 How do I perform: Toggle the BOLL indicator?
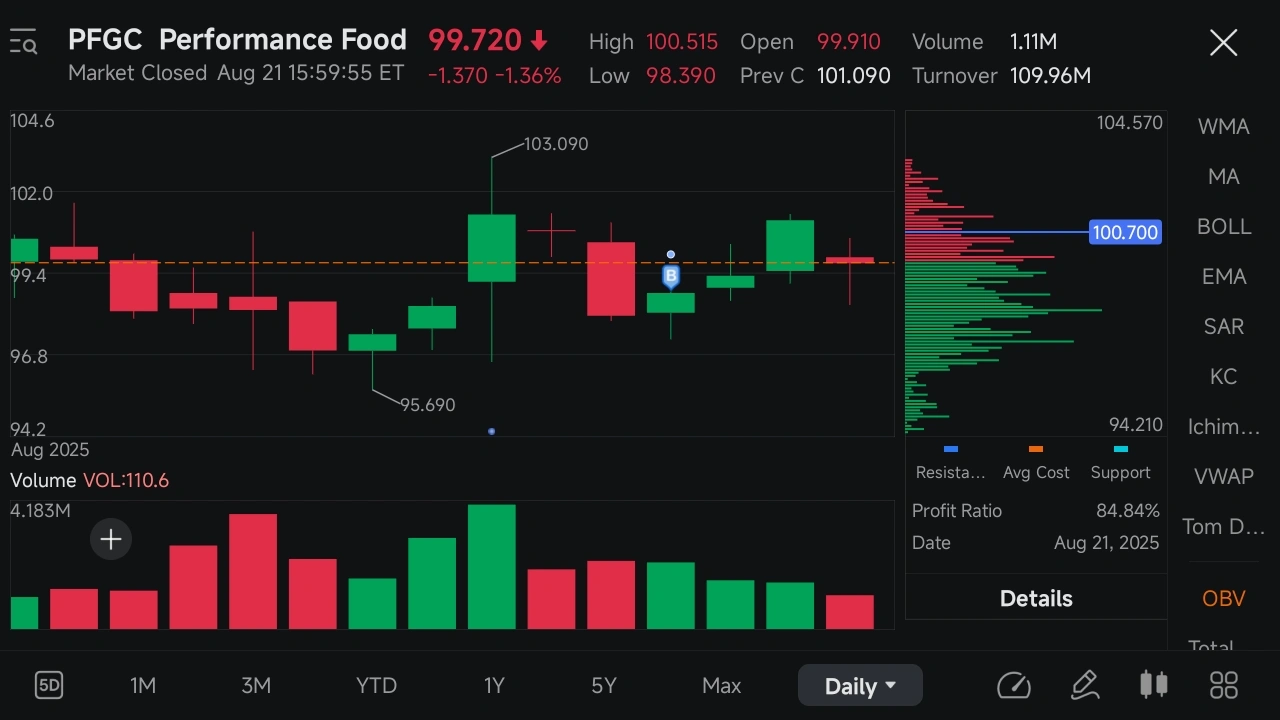coord(1223,226)
